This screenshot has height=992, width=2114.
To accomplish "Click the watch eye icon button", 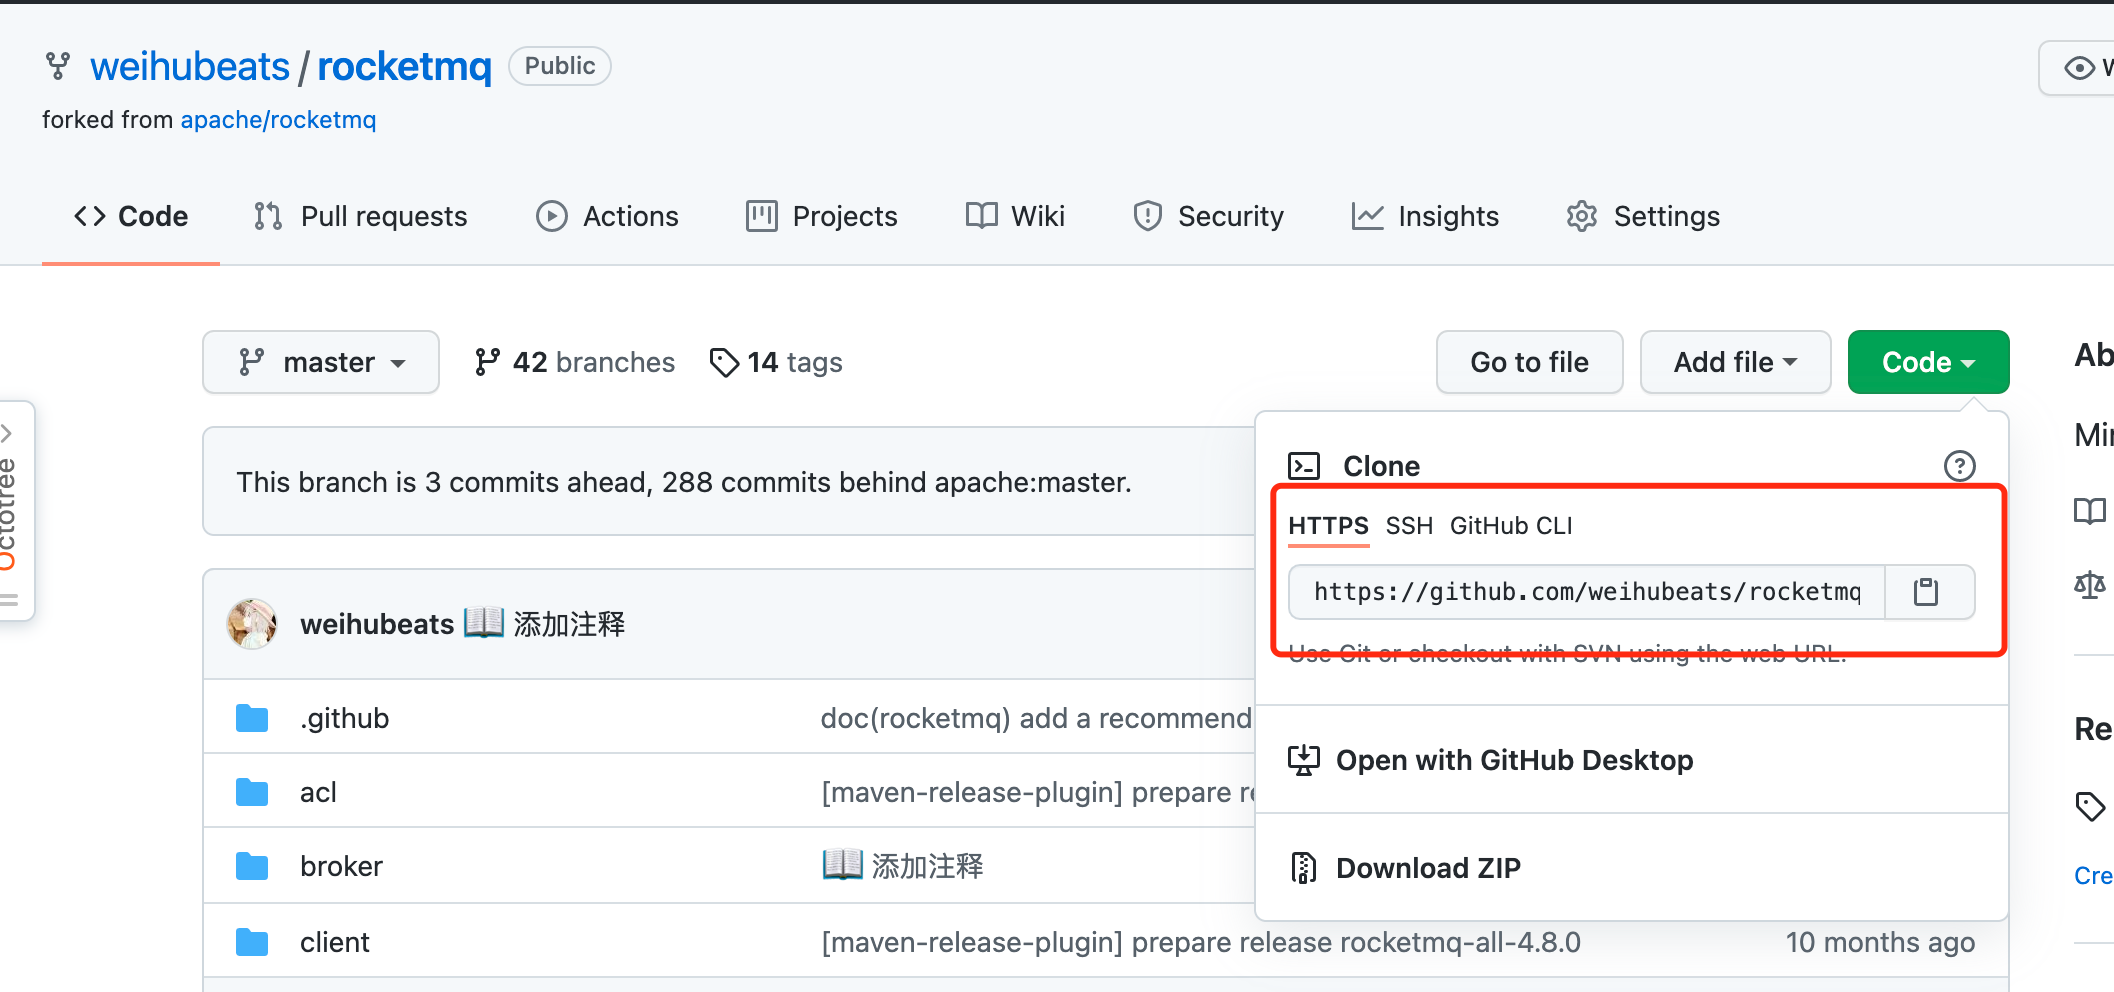I will (x=2080, y=68).
